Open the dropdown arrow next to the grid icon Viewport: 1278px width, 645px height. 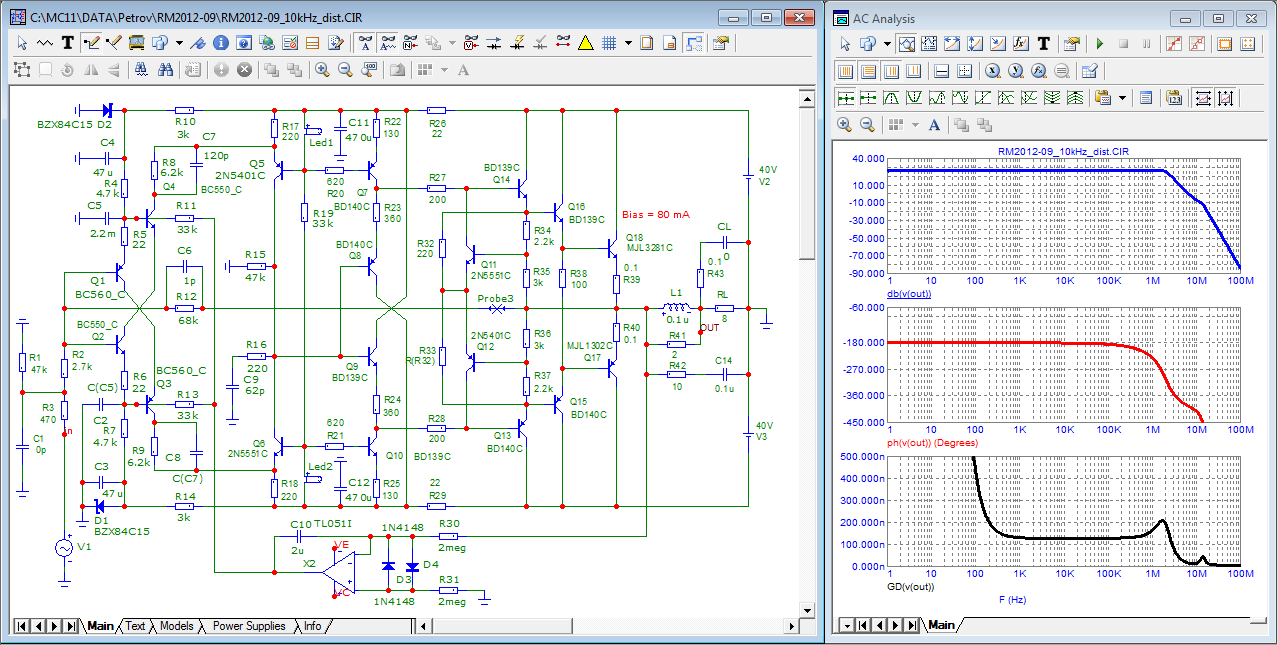(x=628, y=43)
